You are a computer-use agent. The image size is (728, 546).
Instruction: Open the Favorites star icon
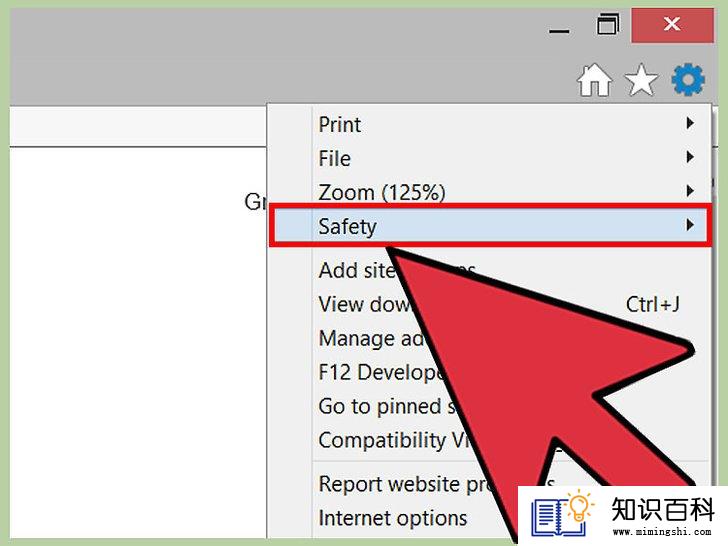pyautogui.click(x=641, y=80)
